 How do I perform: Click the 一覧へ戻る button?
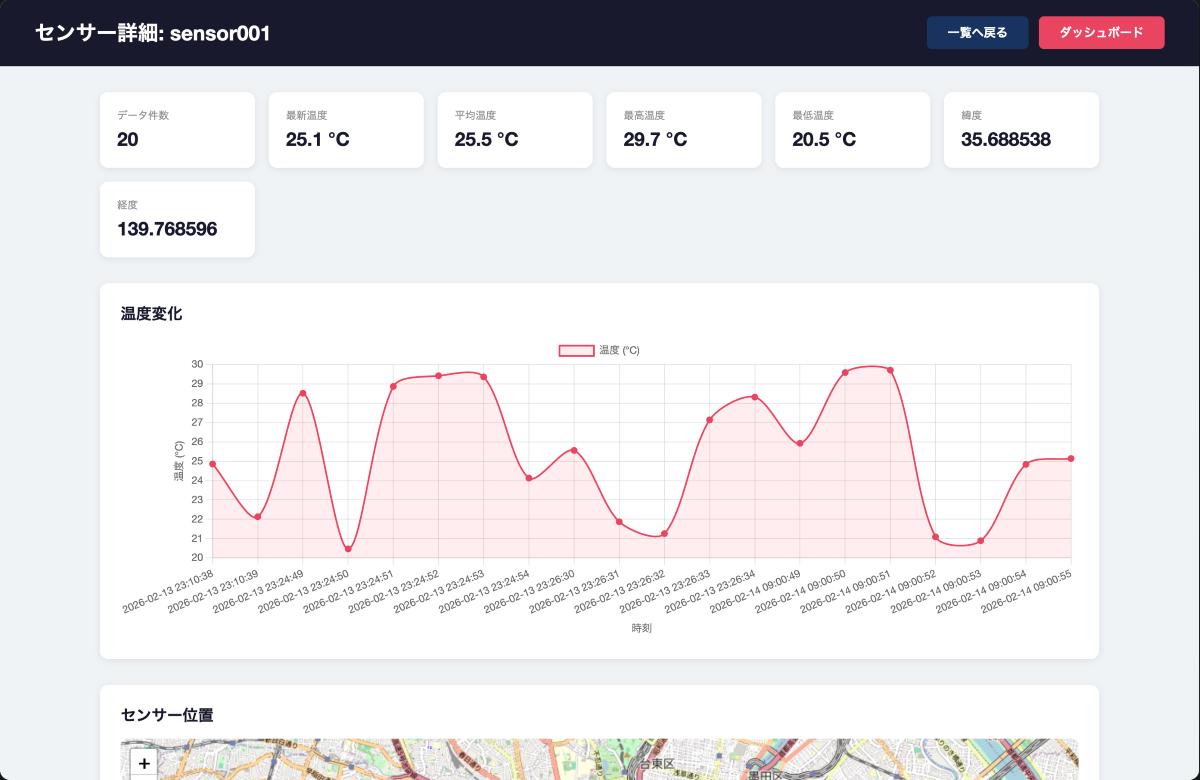[x=978, y=32]
